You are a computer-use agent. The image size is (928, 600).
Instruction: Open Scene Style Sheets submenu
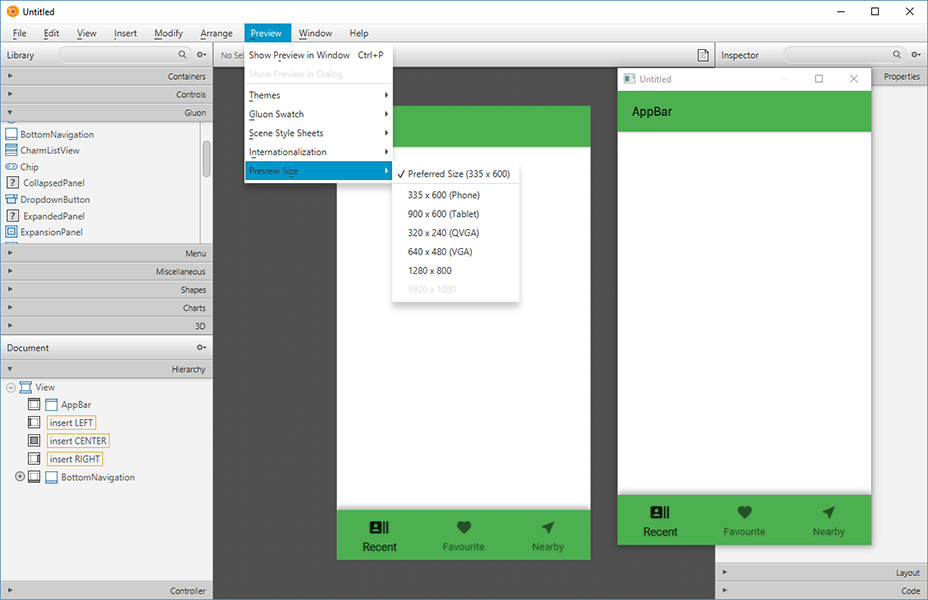click(x=318, y=133)
